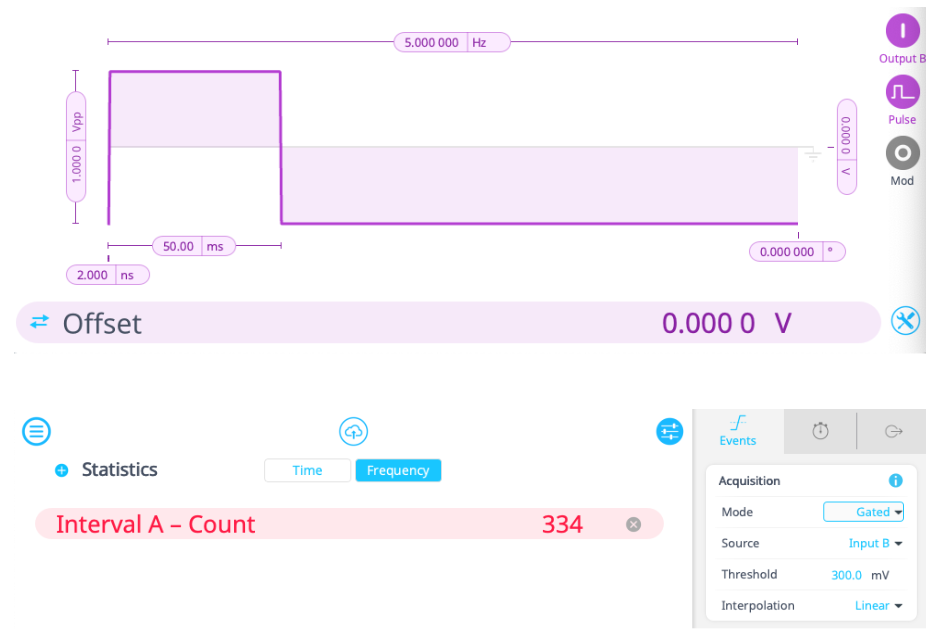This screenshot has height=633, width=940.
Task: Click the Acquisition info icon
Action: click(x=896, y=481)
